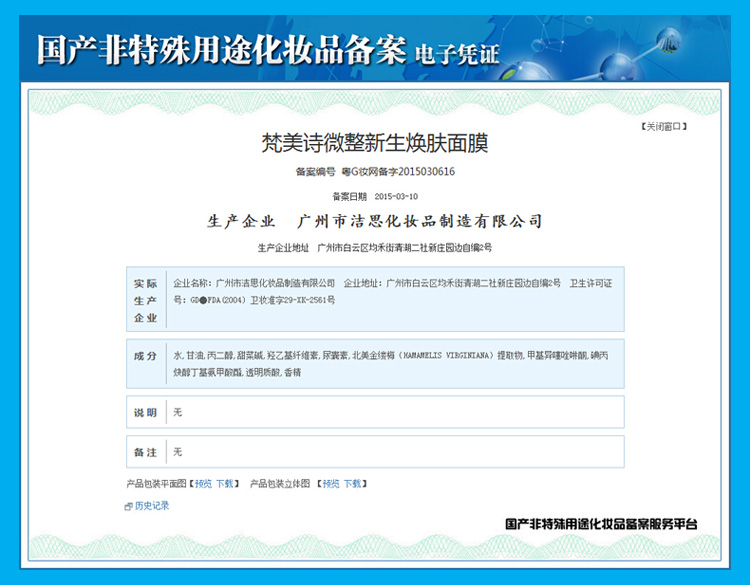The width and height of the screenshot is (750, 585).
Task: Open the 历史记录 link
Action: click(152, 506)
